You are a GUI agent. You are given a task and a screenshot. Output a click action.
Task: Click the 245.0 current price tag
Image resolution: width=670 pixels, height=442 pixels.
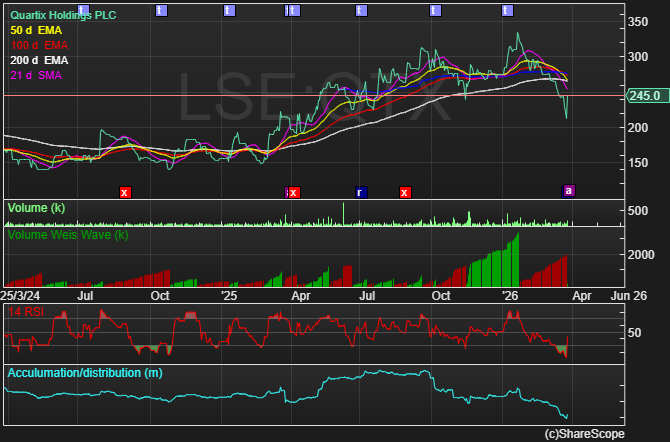coord(644,96)
